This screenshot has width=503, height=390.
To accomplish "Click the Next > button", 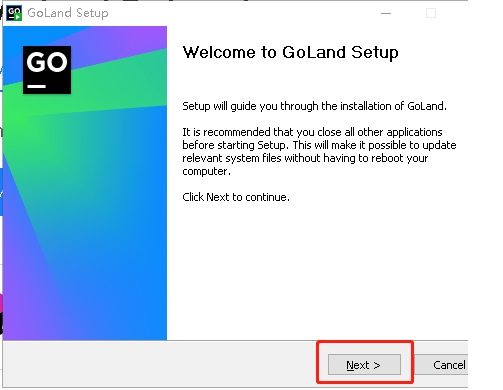I will point(364,365).
